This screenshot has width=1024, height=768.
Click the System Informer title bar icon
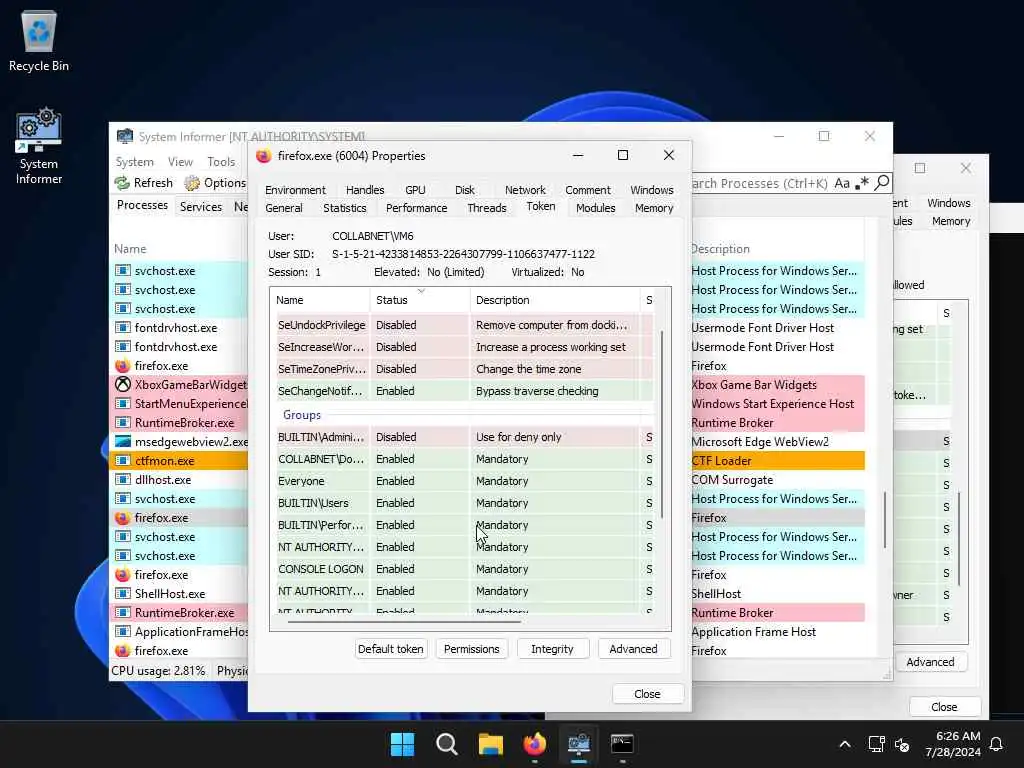point(124,136)
